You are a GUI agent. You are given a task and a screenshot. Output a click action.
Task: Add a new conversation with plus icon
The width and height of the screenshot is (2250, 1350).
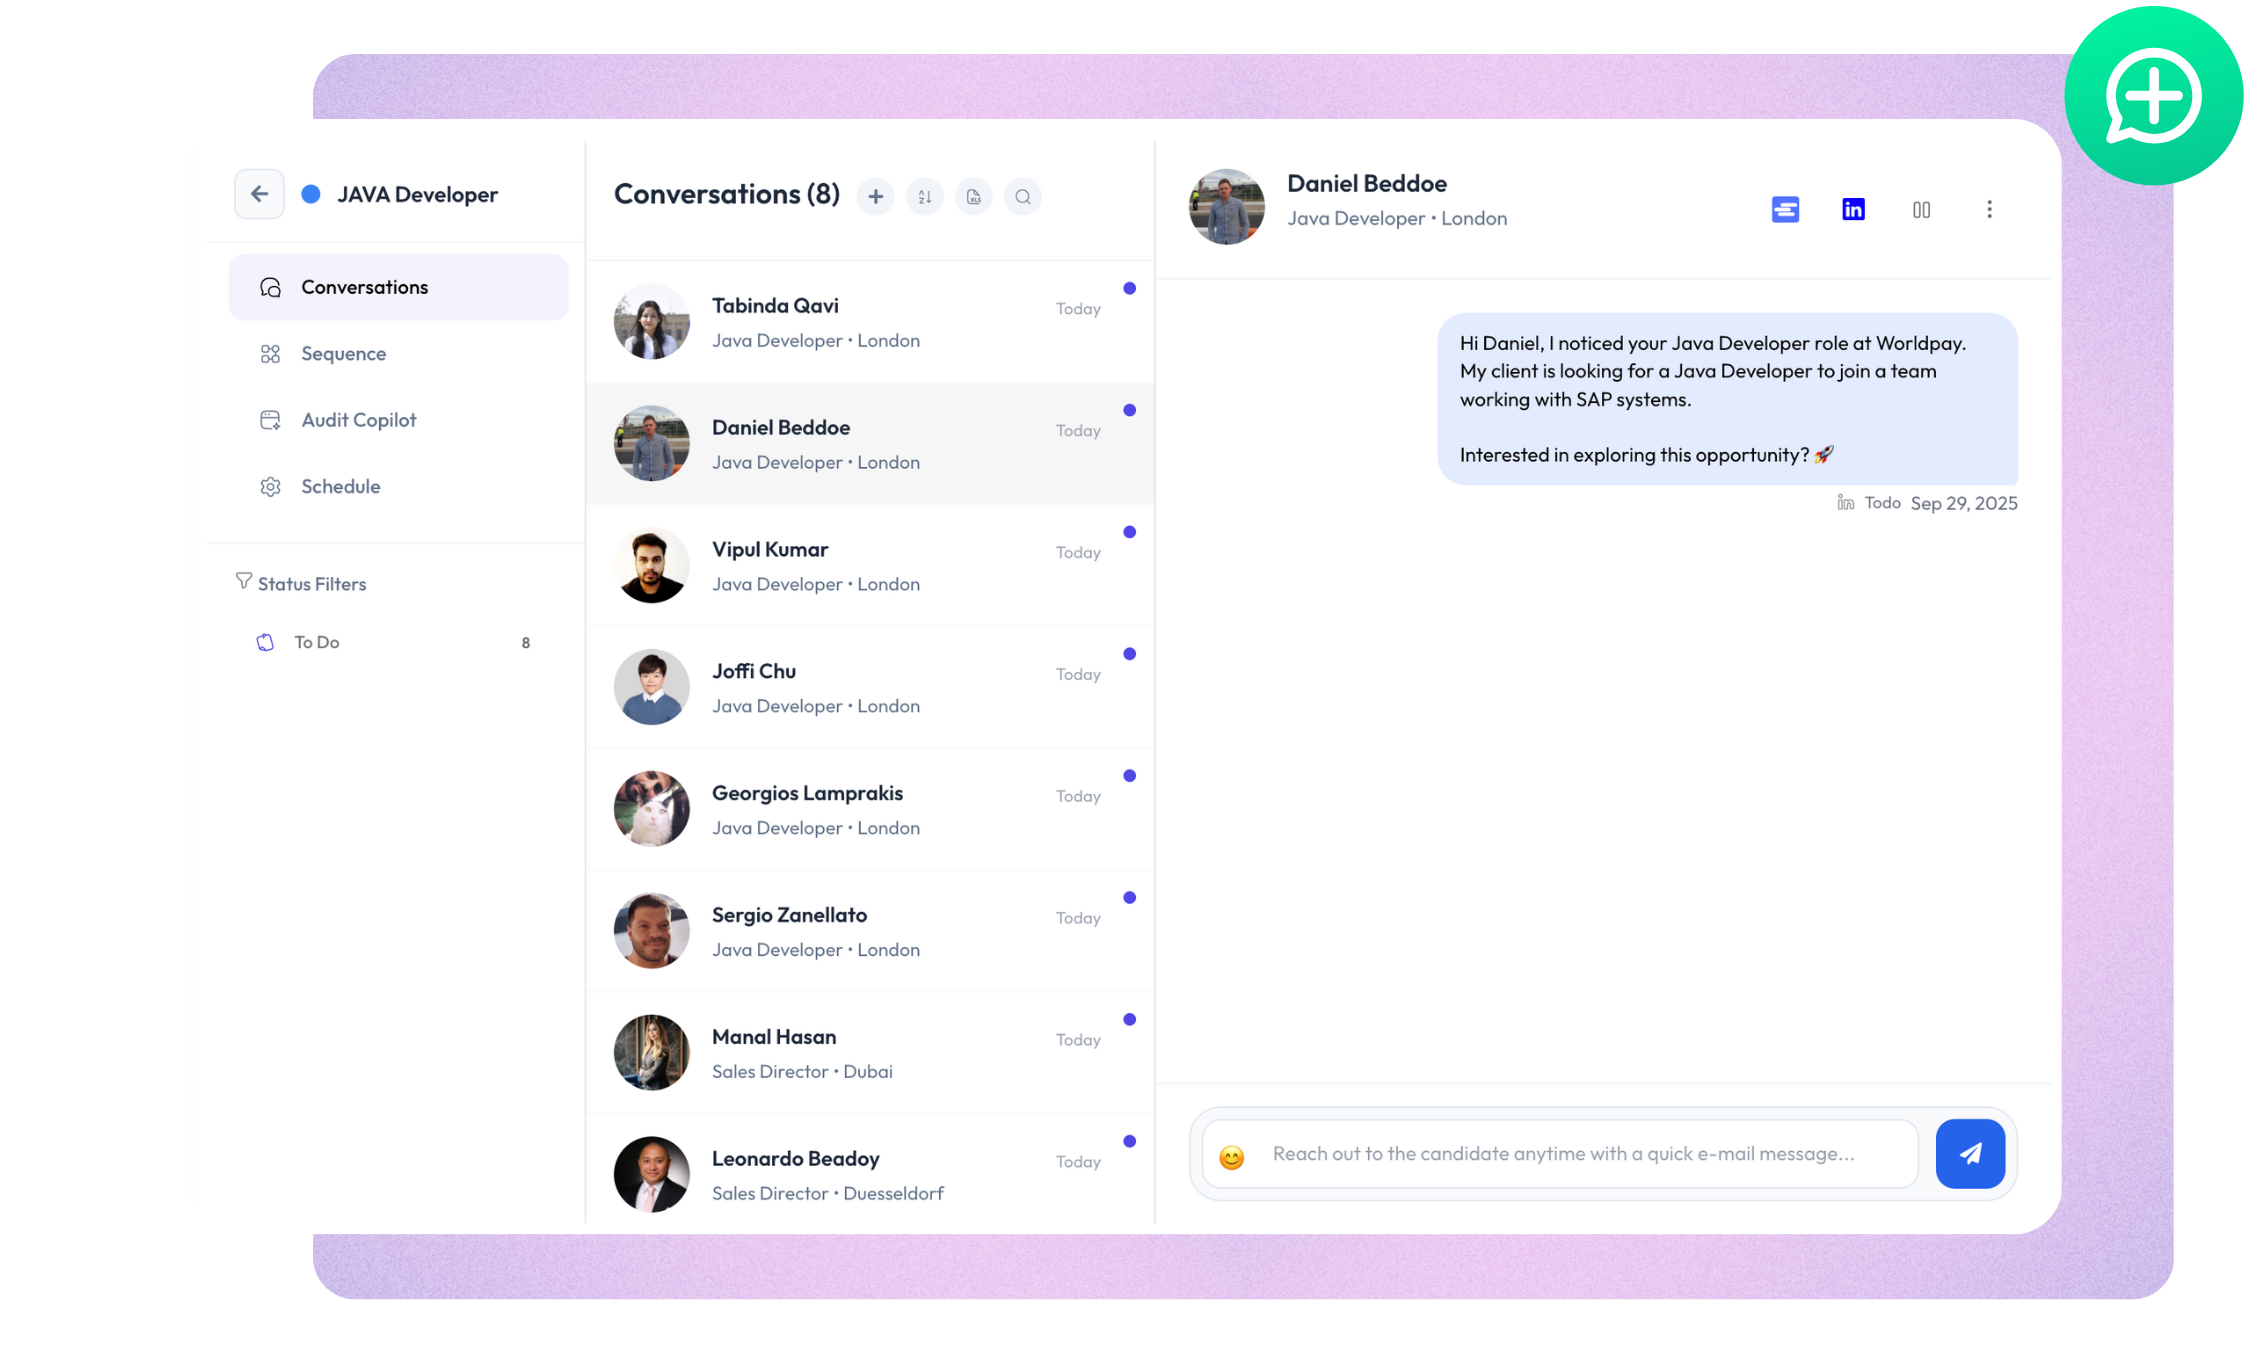pyautogui.click(x=875, y=197)
